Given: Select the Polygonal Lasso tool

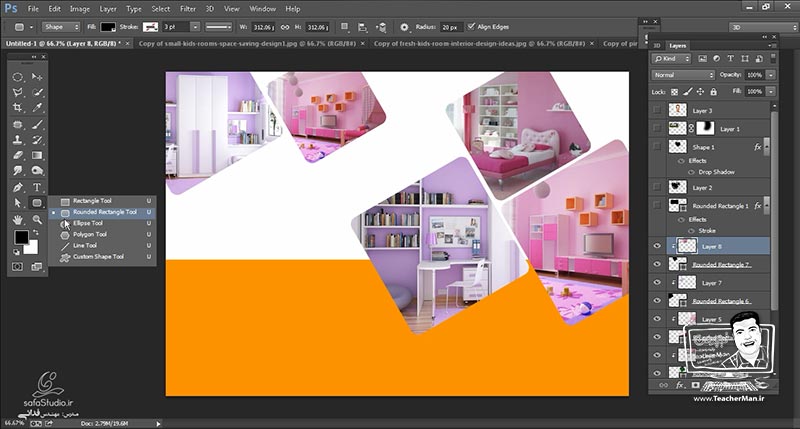Looking at the screenshot, I should click(18, 92).
